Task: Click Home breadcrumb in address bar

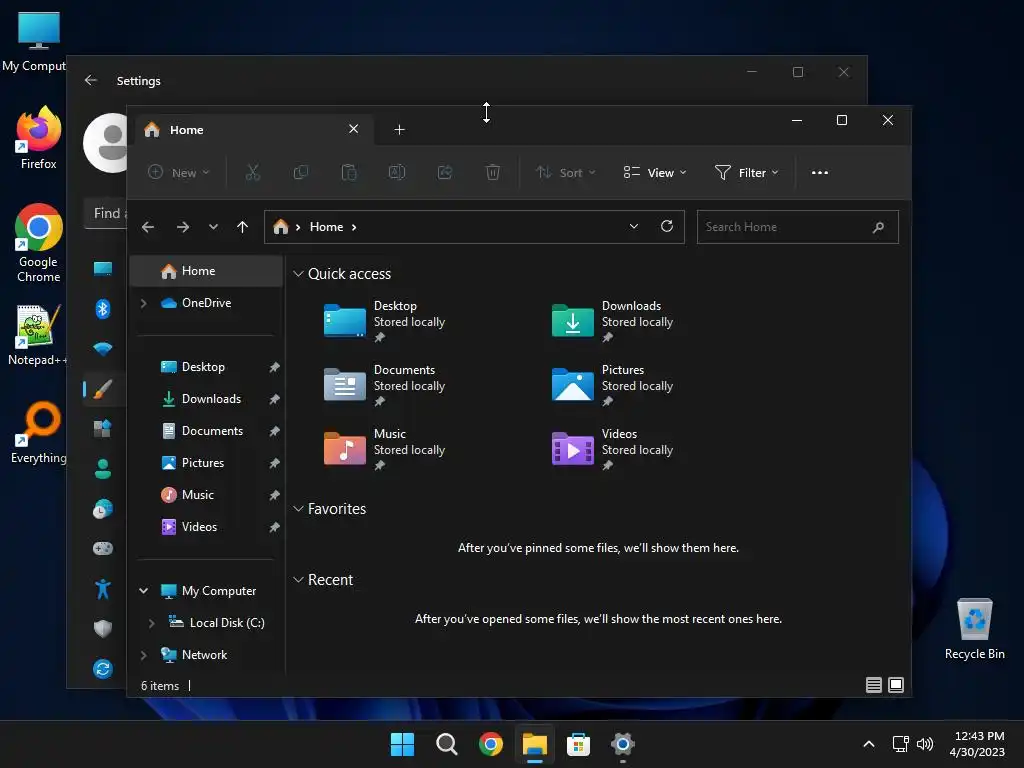Action: pyautogui.click(x=327, y=227)
